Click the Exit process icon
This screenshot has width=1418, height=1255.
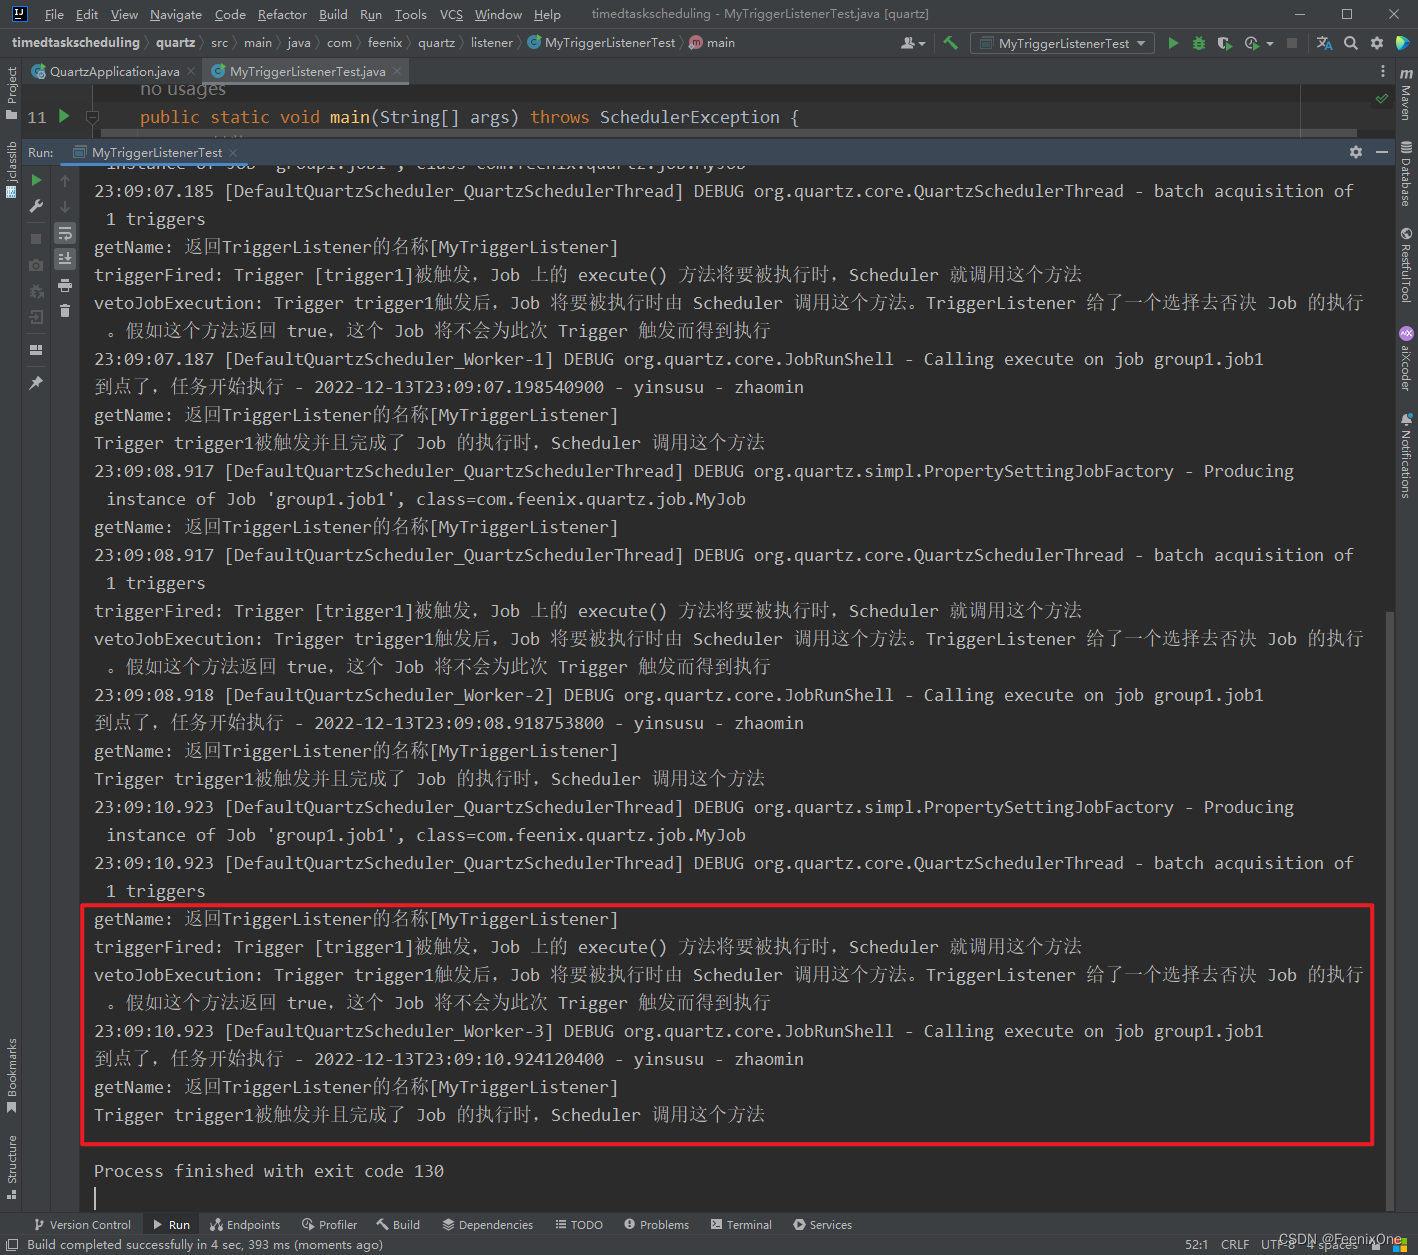click(36, 317)
